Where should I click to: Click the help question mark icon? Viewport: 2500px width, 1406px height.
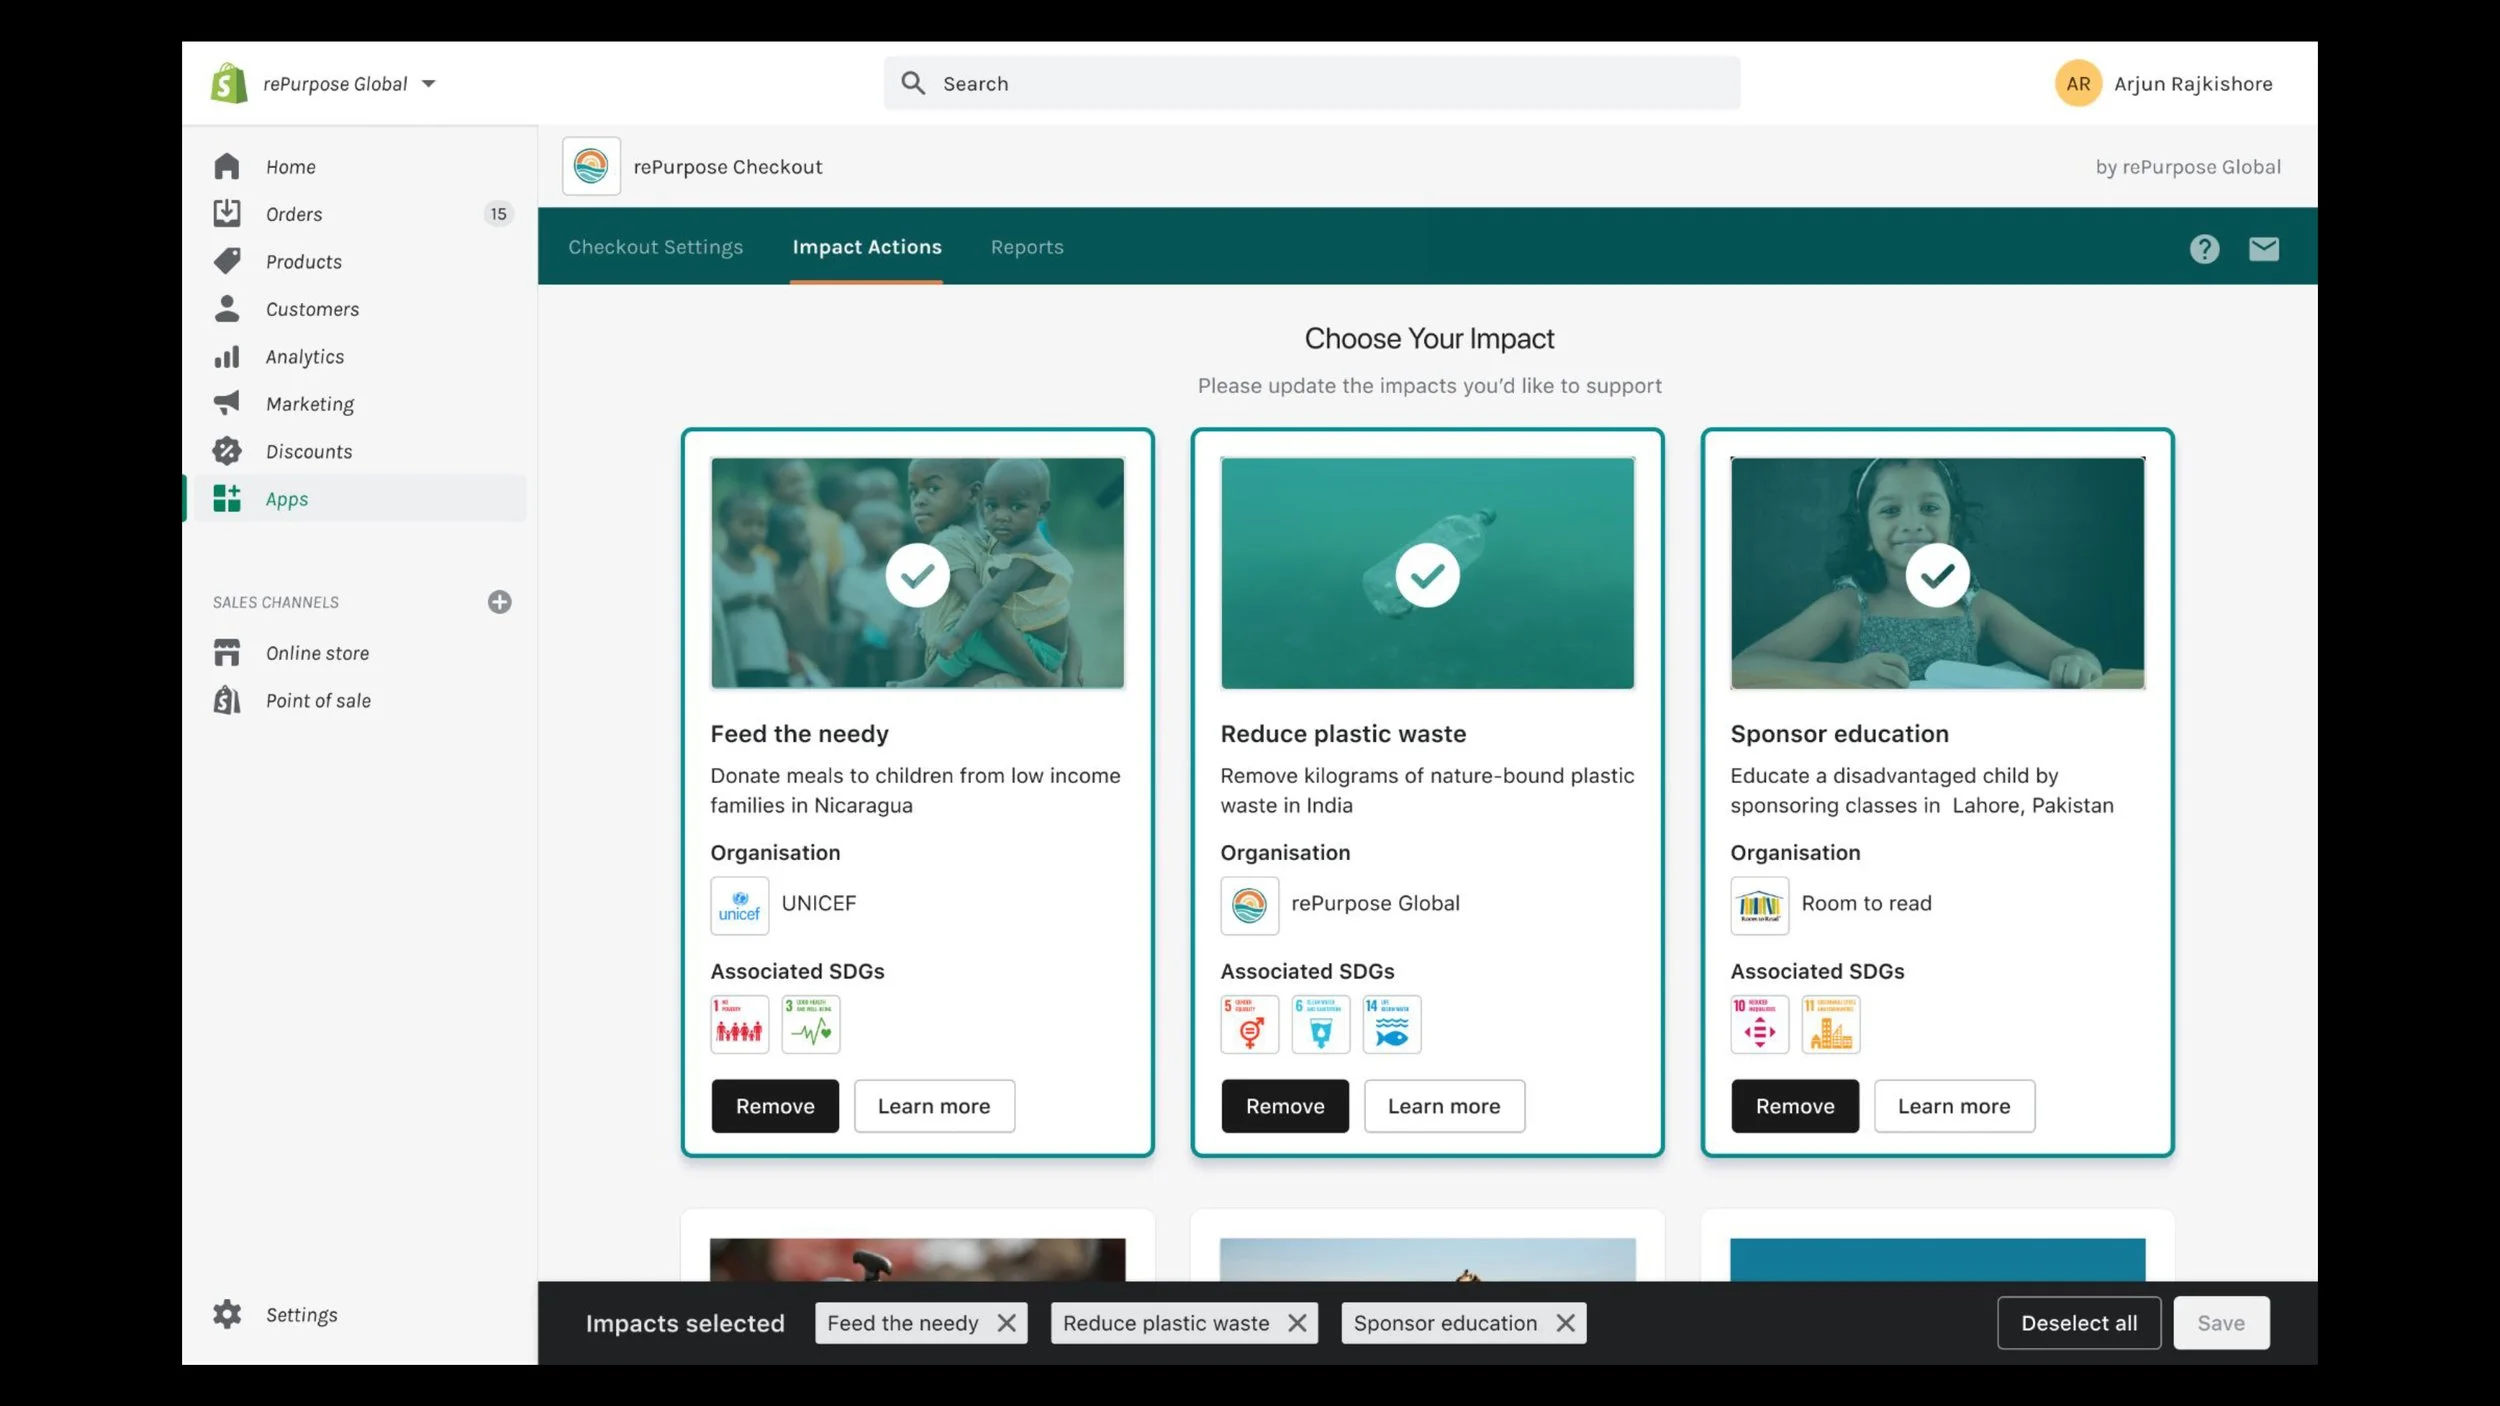pyautogui.click(x=2204, y=248)
